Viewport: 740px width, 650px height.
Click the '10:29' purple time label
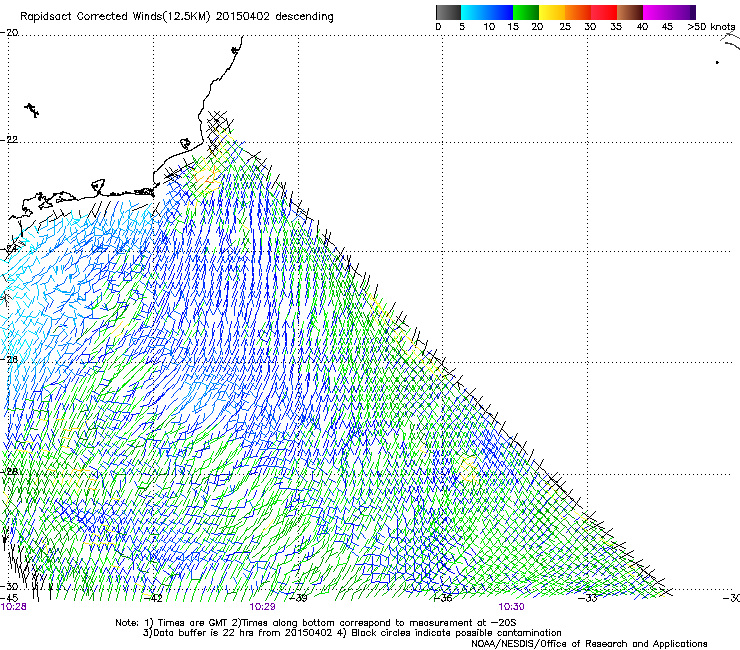[262, 607]
